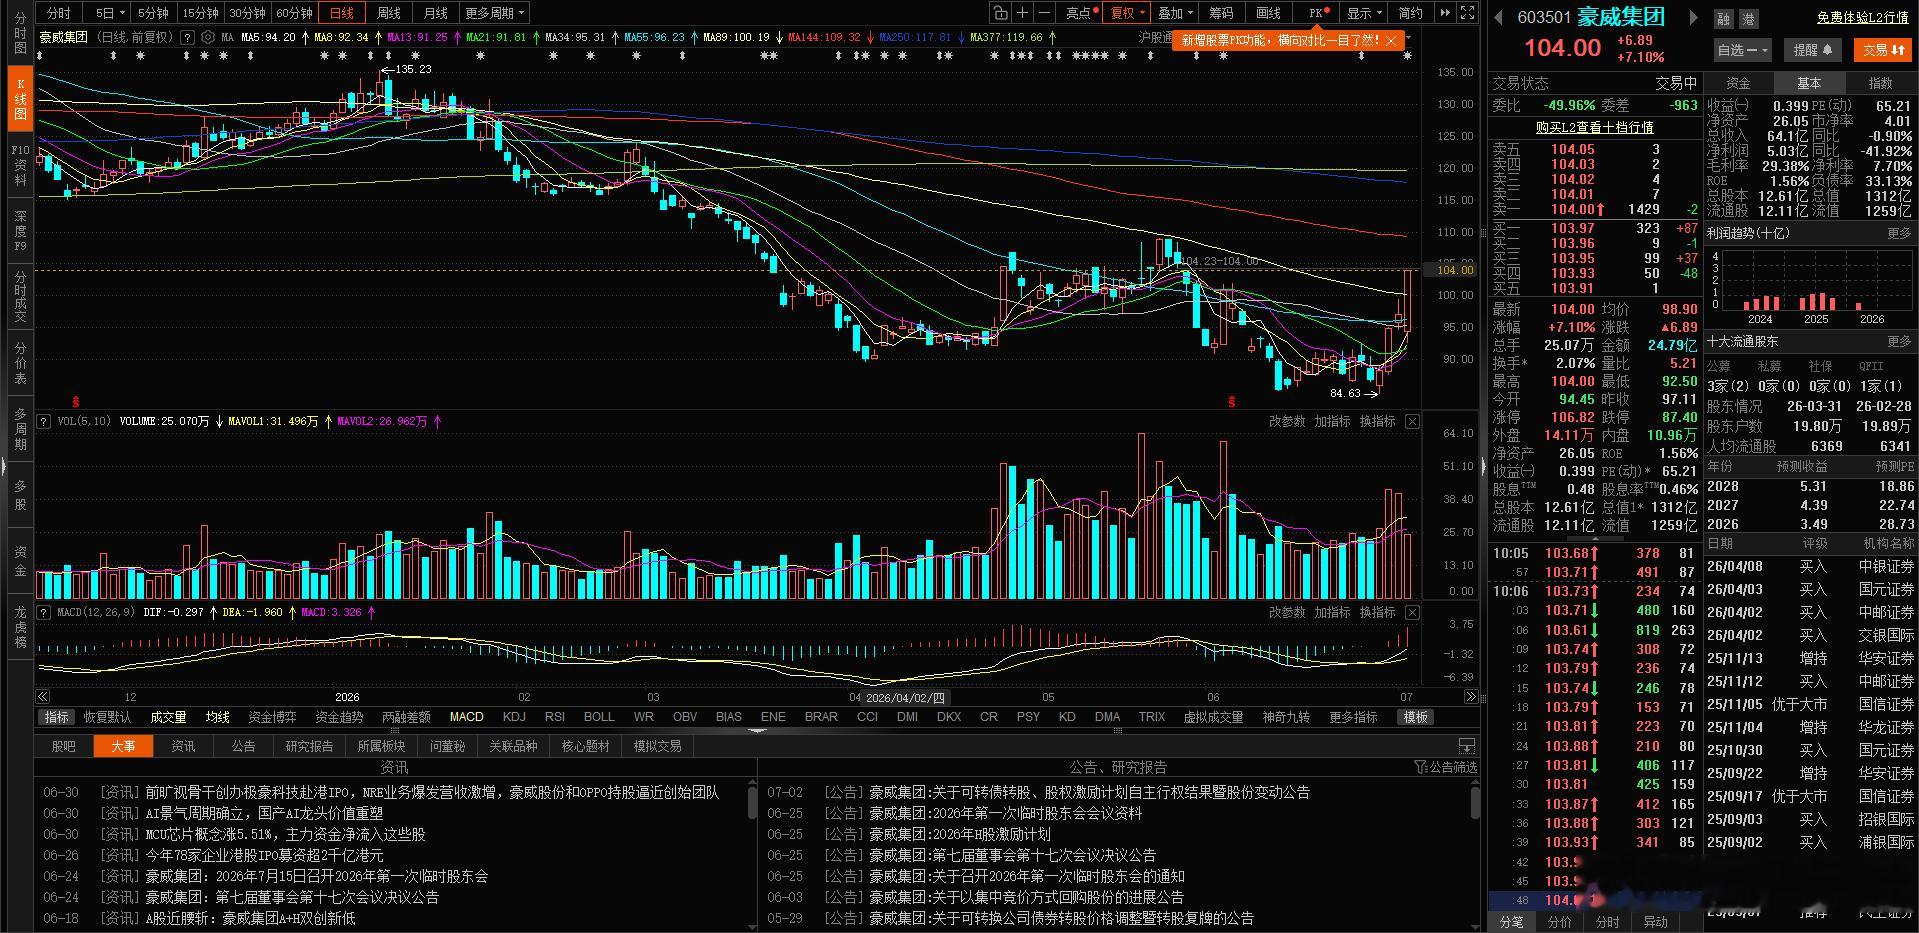This screenshot has width=1919, height=933.
Task: Select 周线 weekly period
Action: 389,13
